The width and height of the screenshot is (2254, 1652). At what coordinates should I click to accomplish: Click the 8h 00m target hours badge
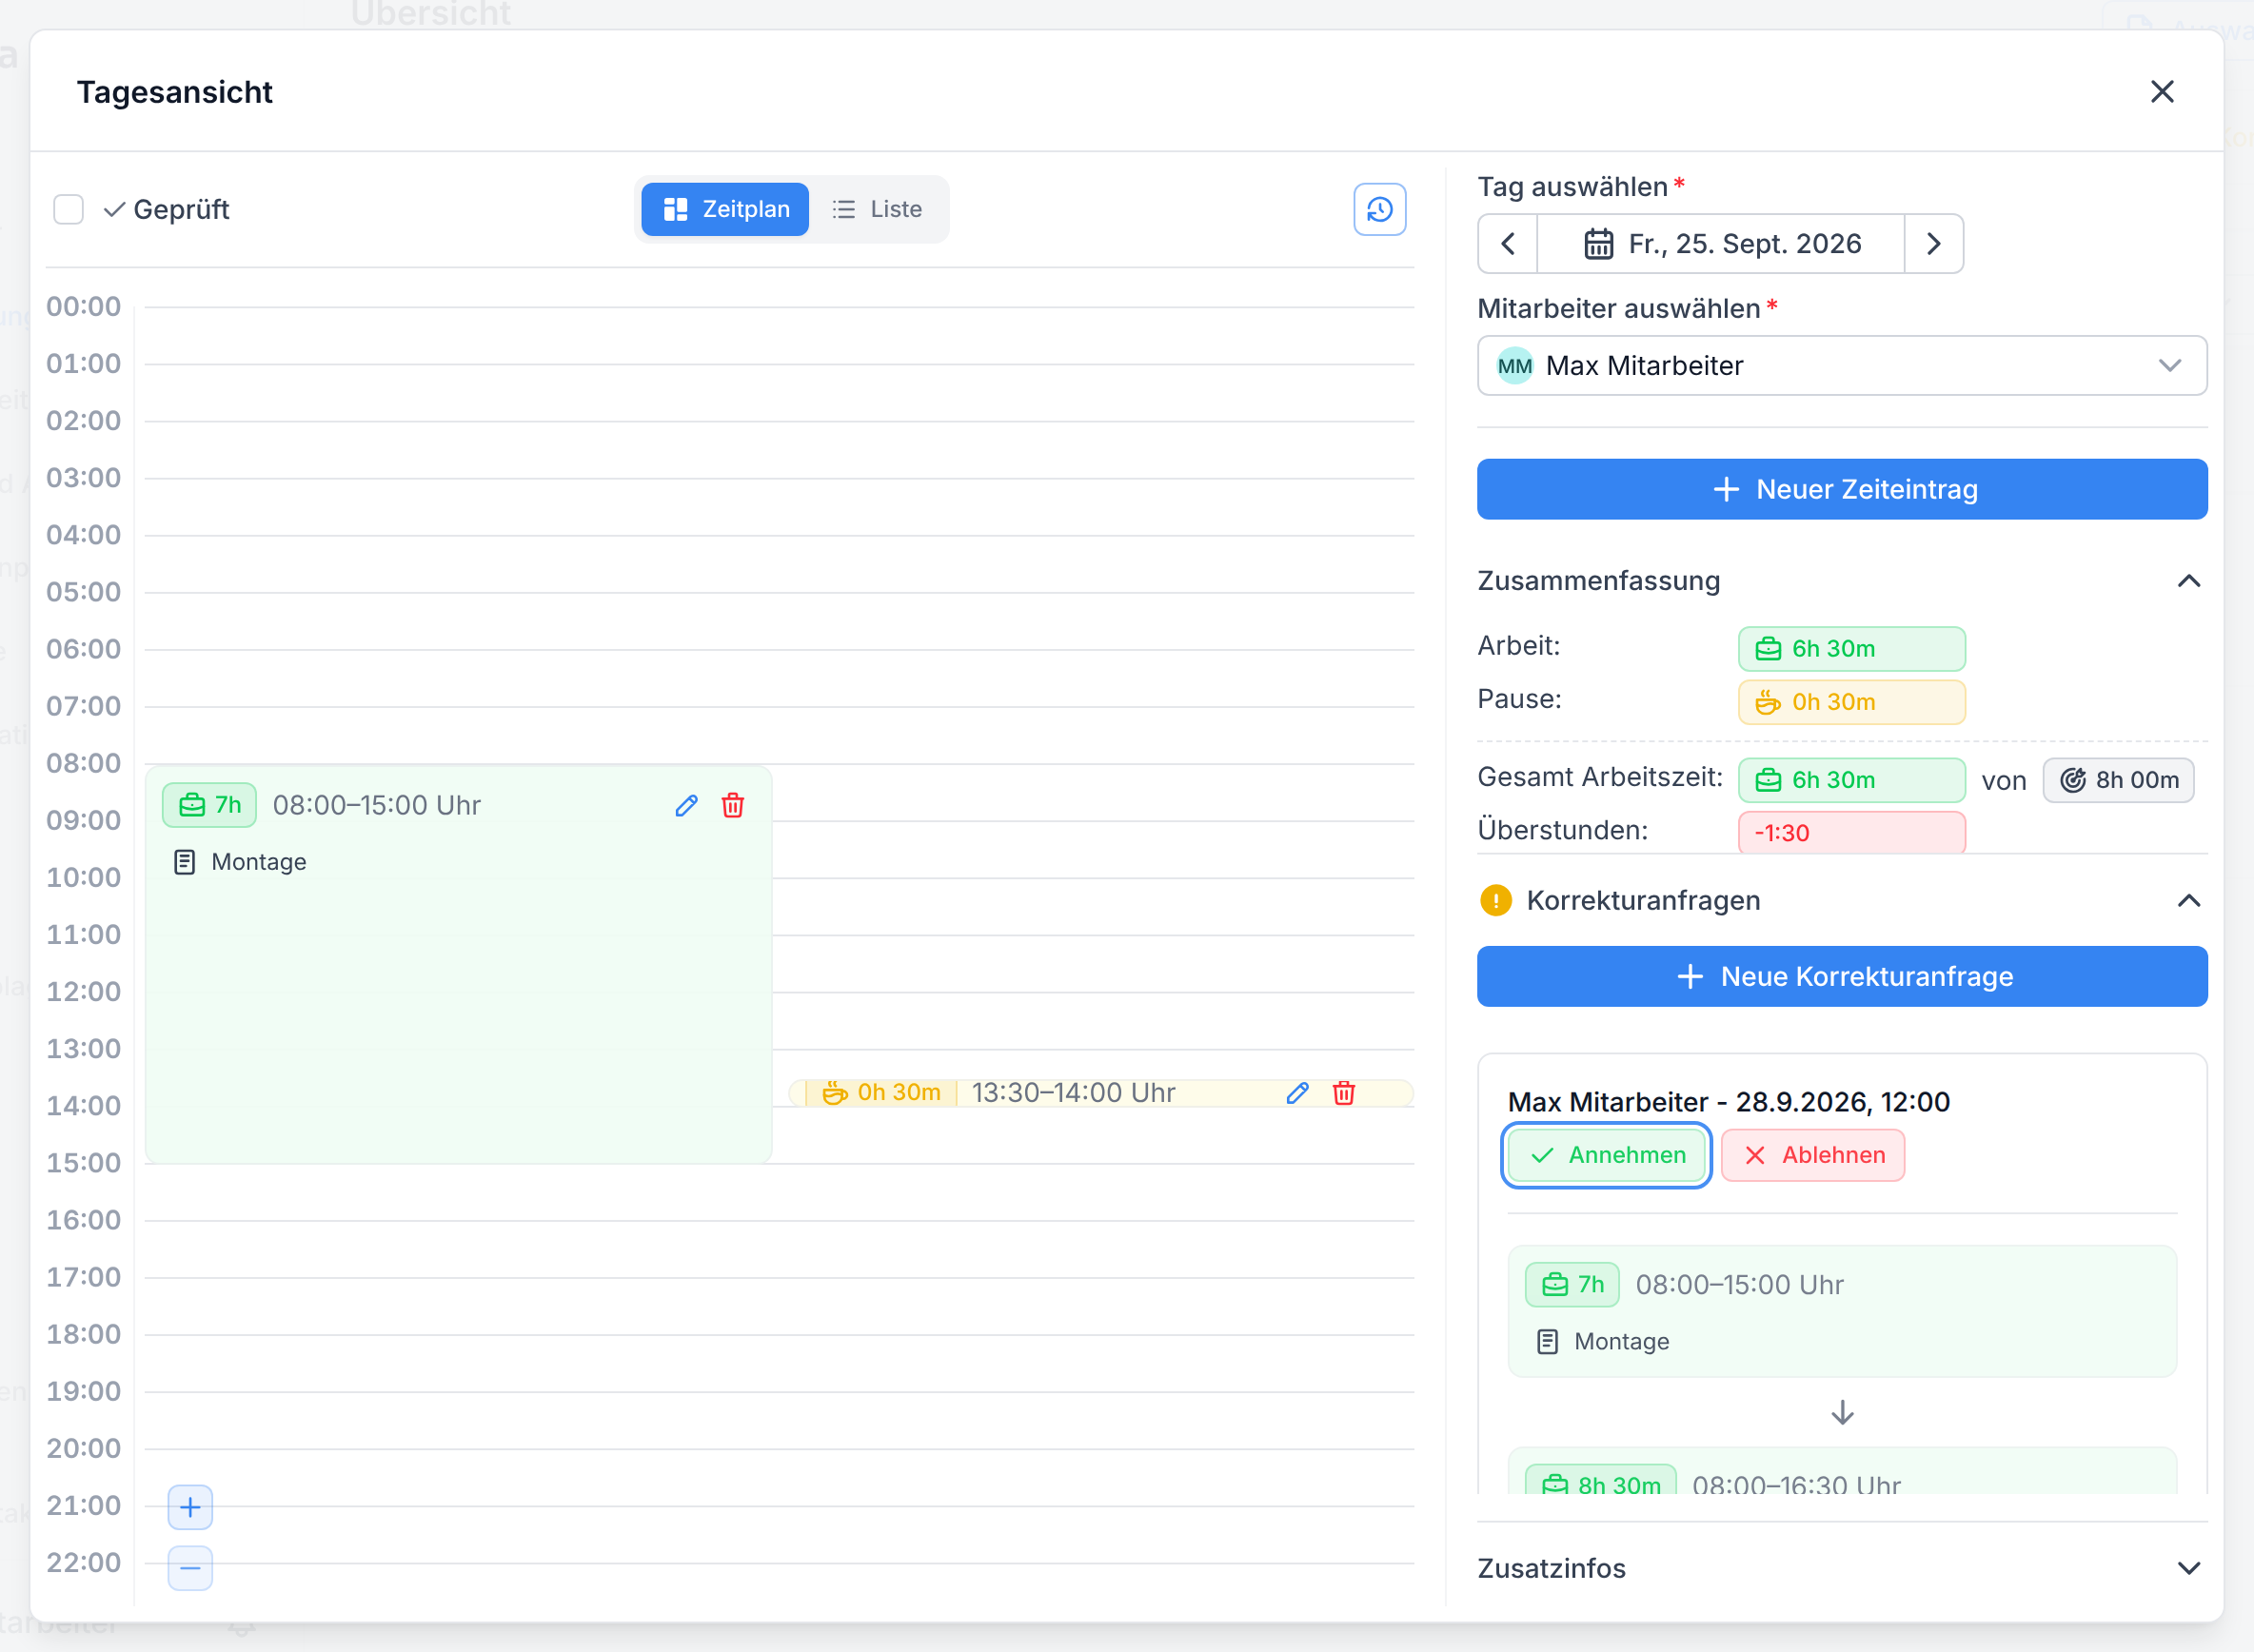(2118, 780)
